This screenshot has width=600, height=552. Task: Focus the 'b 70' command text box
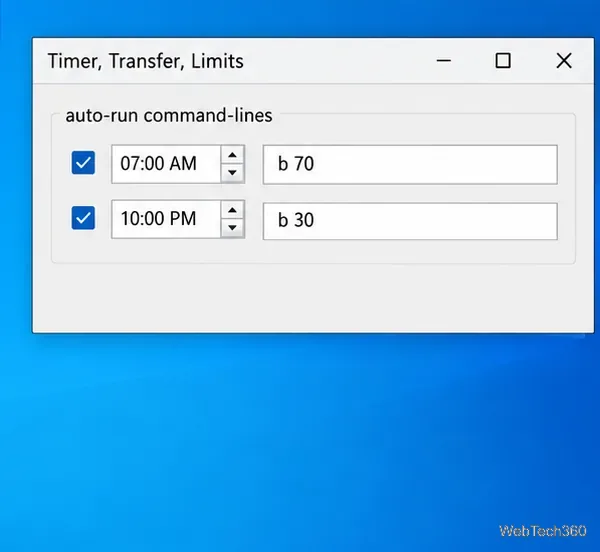(410, 164)
